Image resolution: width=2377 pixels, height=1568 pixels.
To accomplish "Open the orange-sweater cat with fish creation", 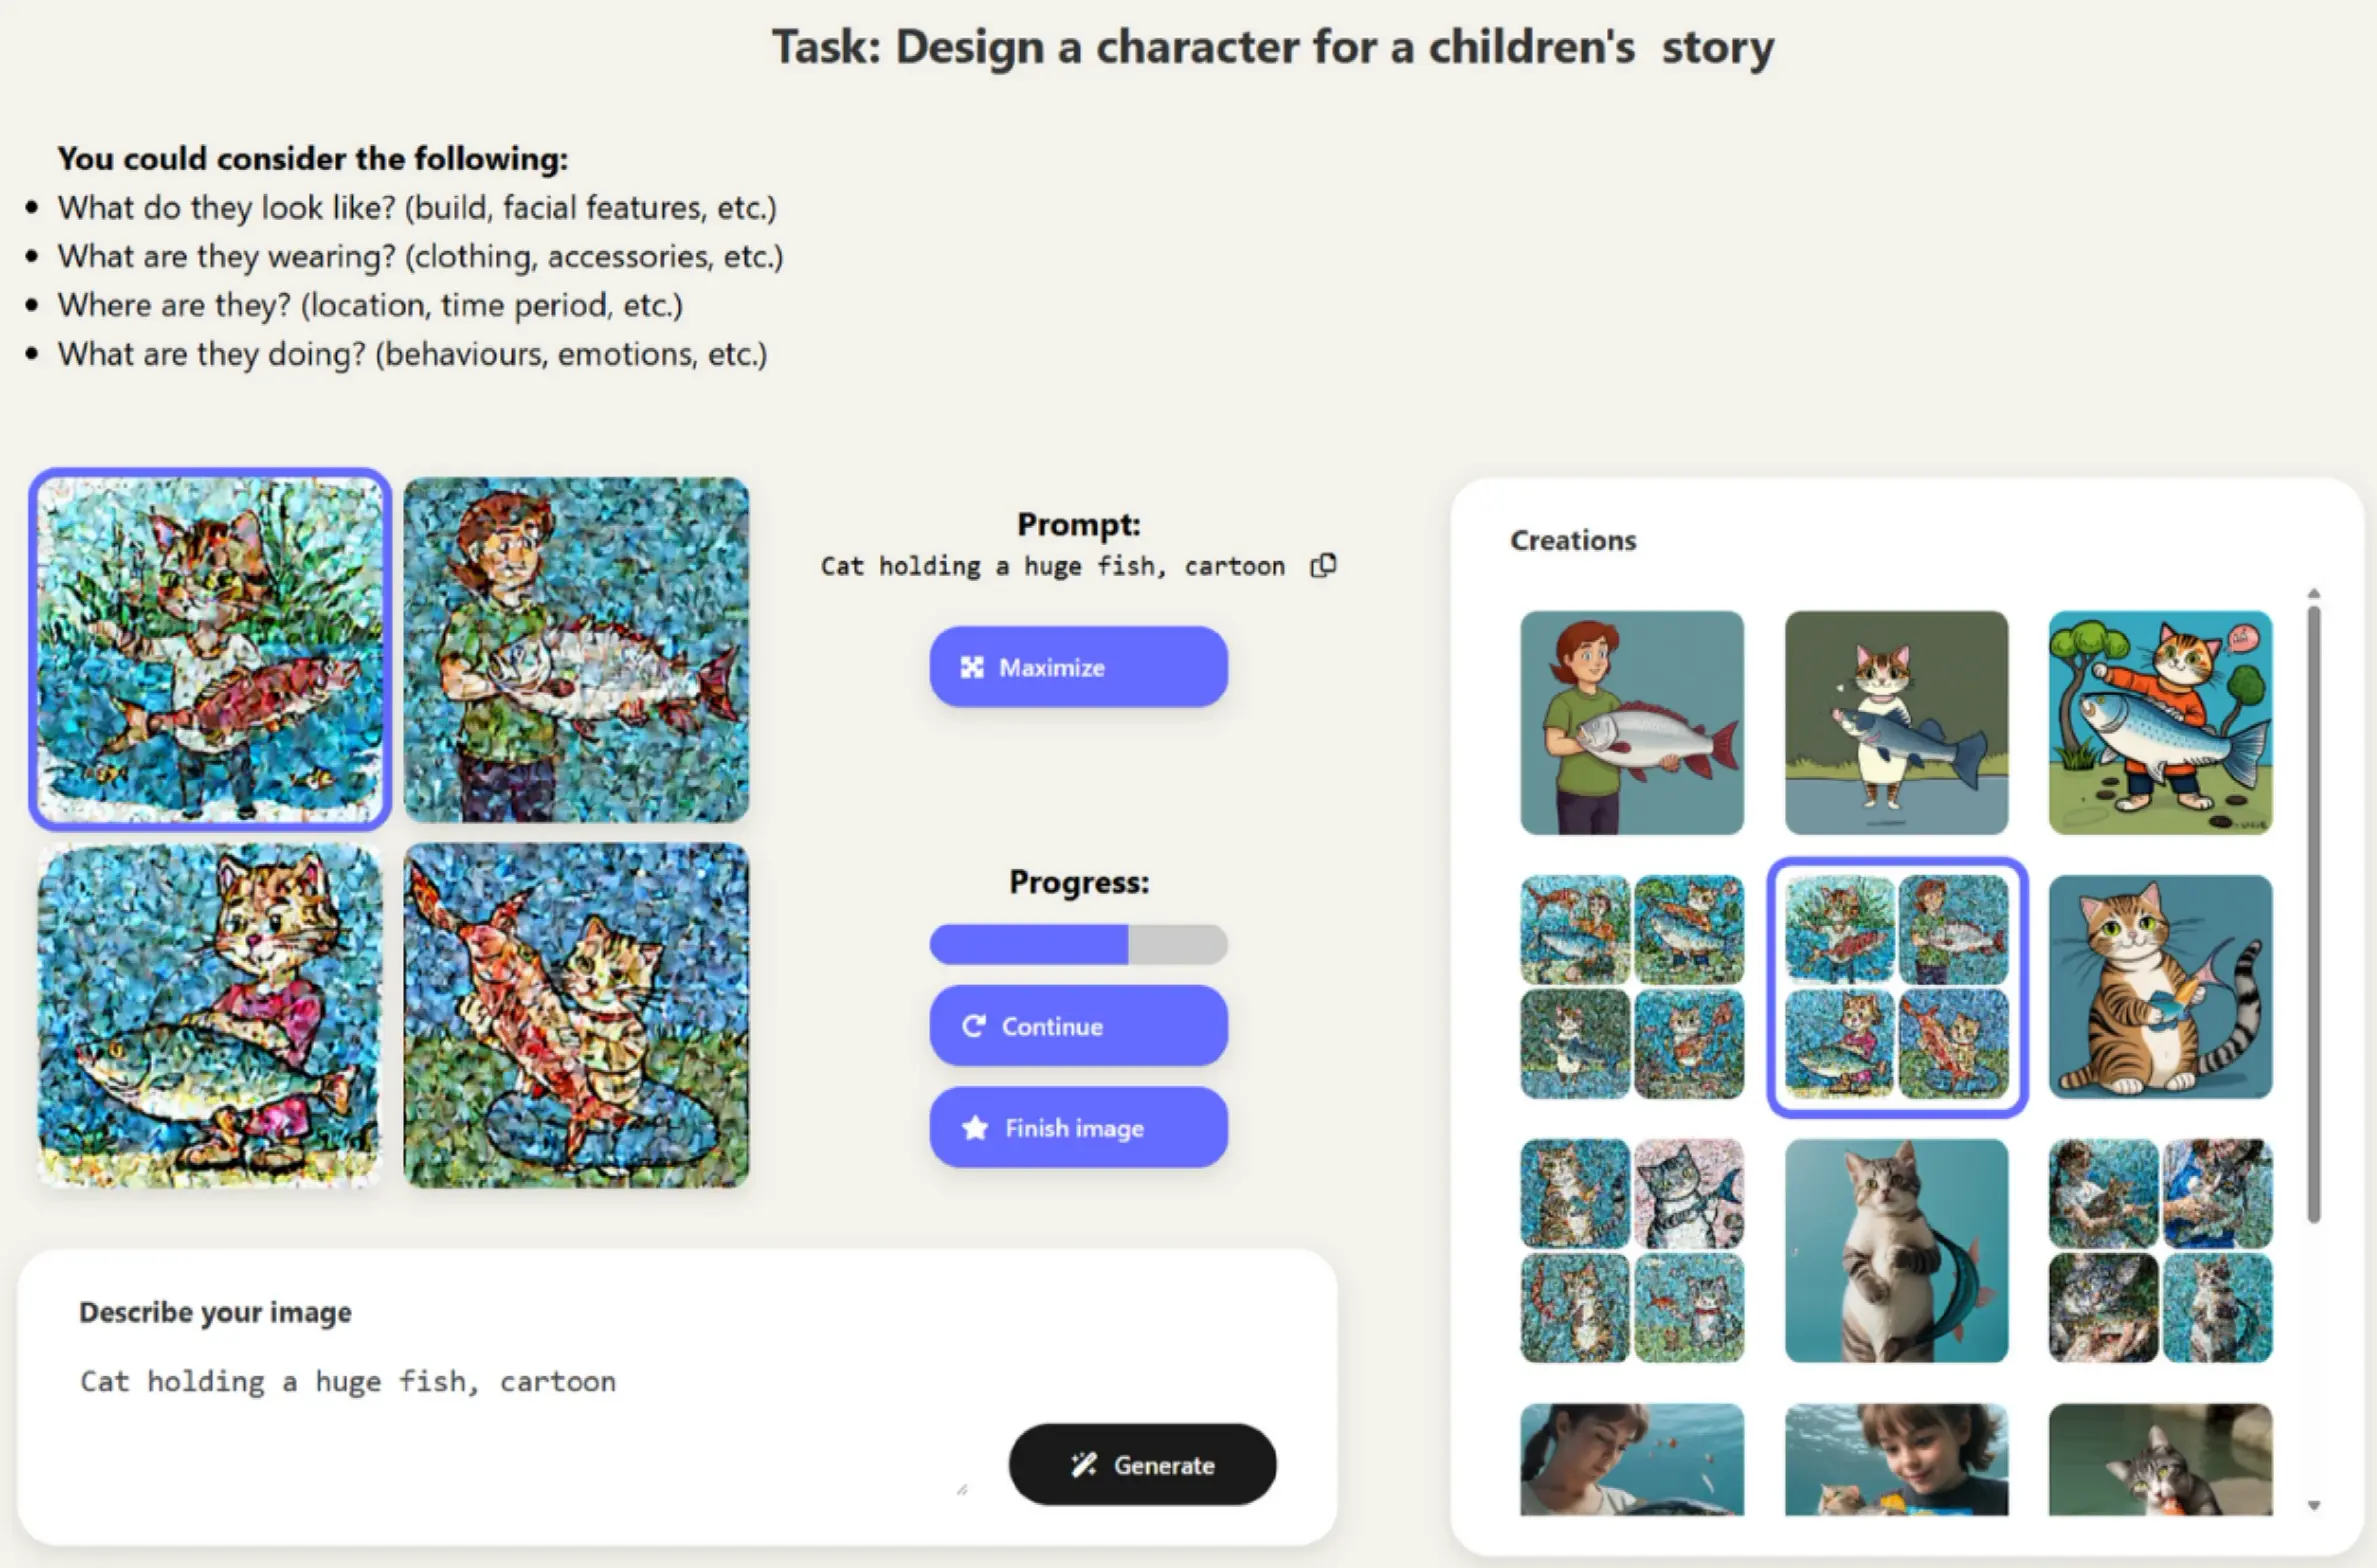I will click(2160, 723).
